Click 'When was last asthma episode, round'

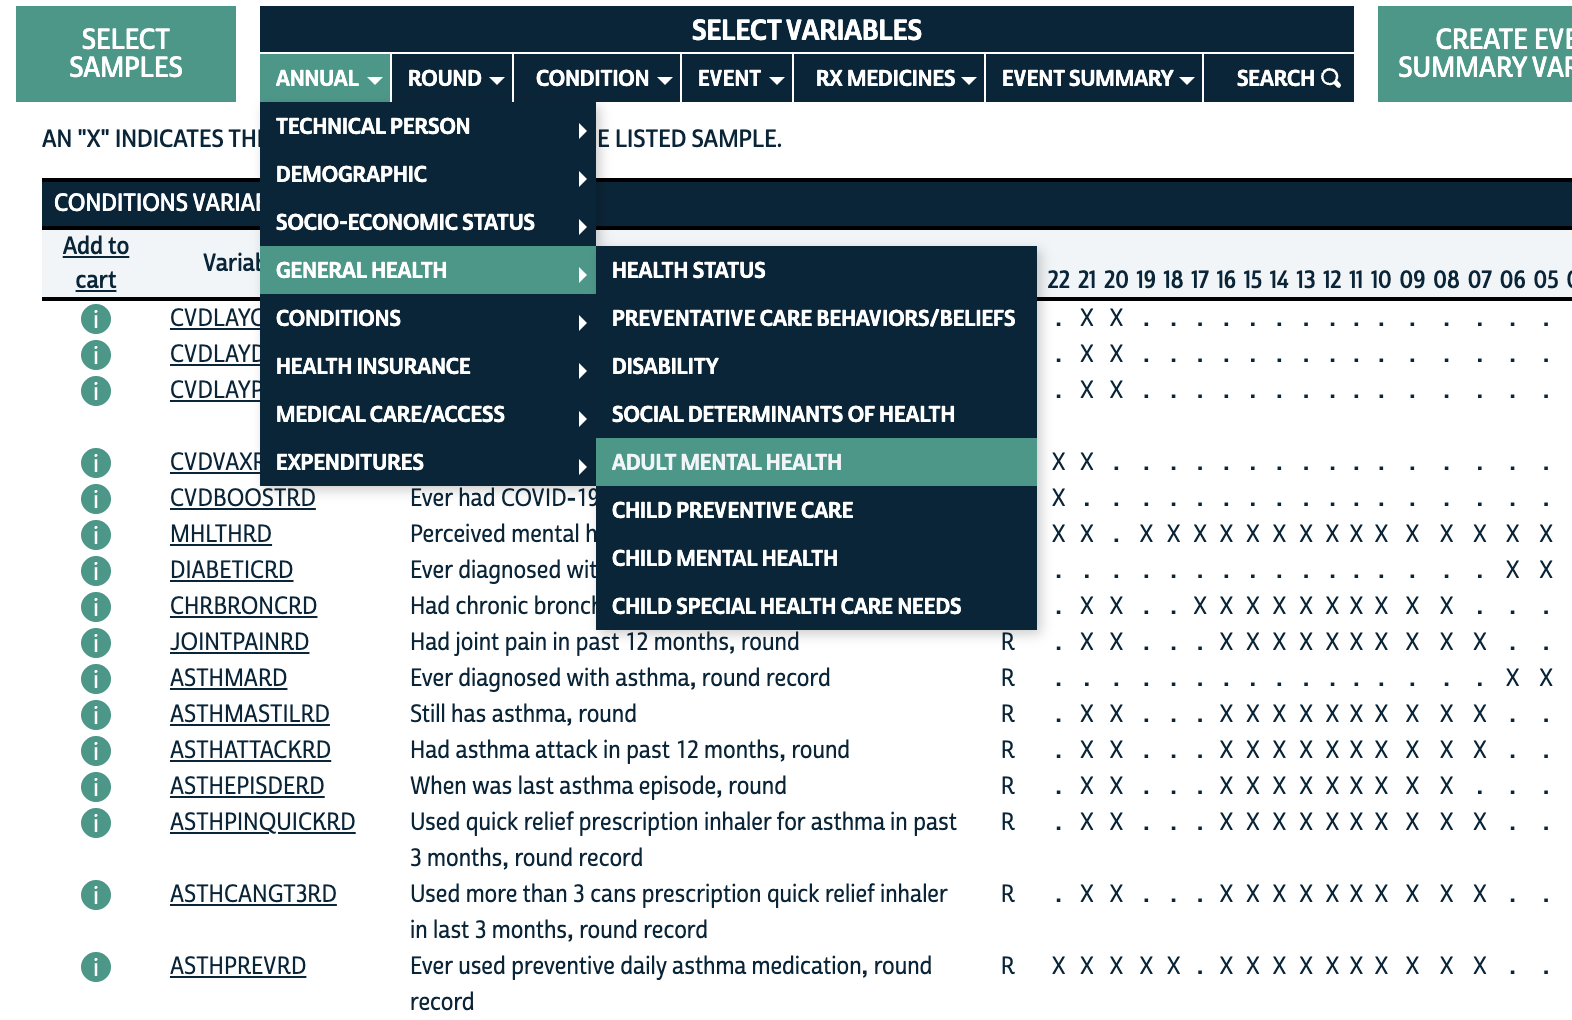pos(598,786)
